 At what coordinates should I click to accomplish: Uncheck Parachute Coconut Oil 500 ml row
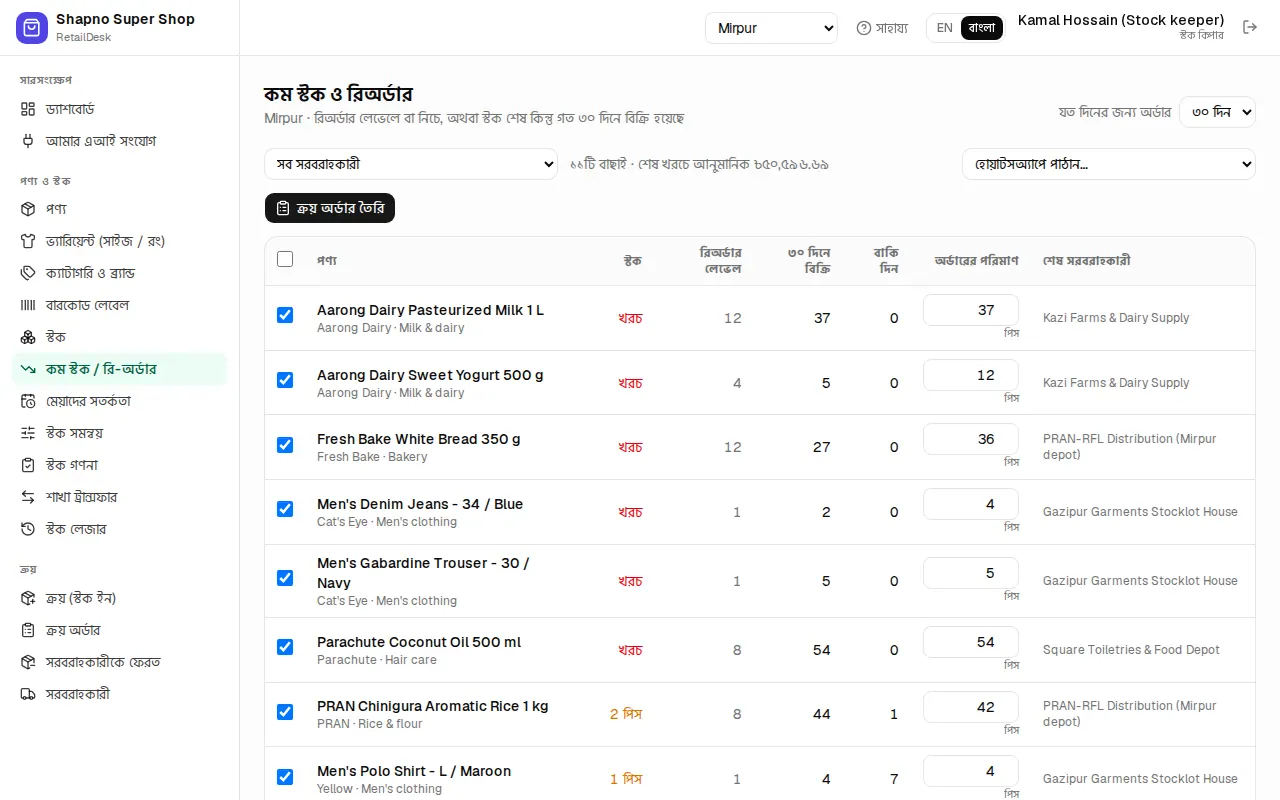point(285,647)
